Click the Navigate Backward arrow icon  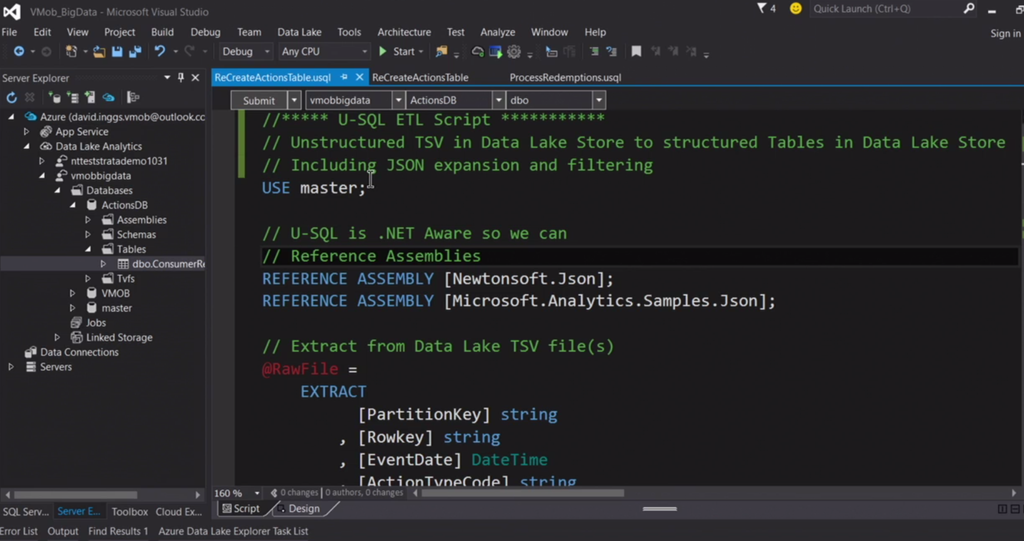18,52
